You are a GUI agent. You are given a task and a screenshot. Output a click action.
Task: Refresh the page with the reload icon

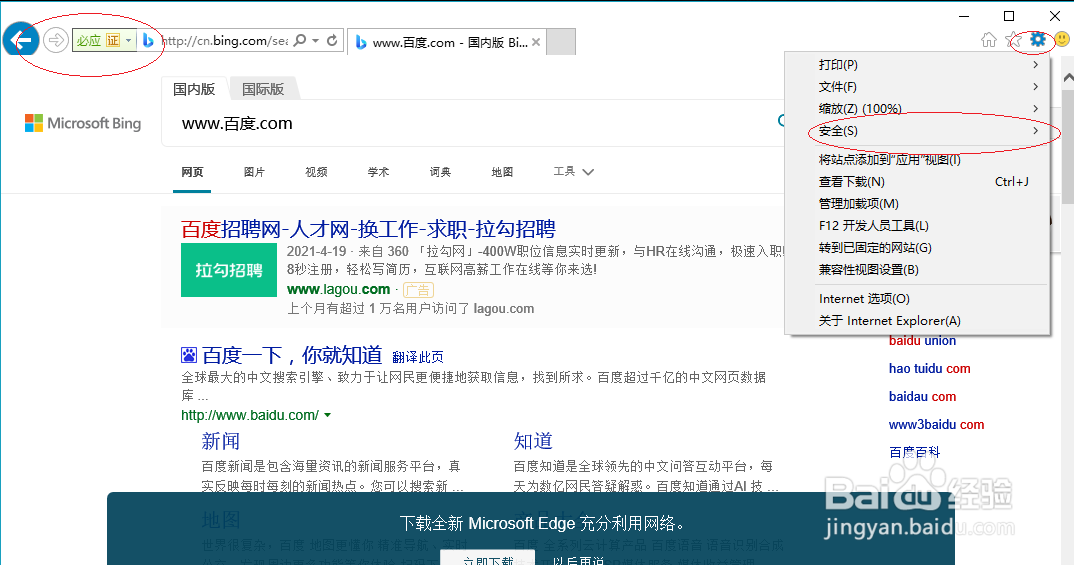(x=332, y=40)
